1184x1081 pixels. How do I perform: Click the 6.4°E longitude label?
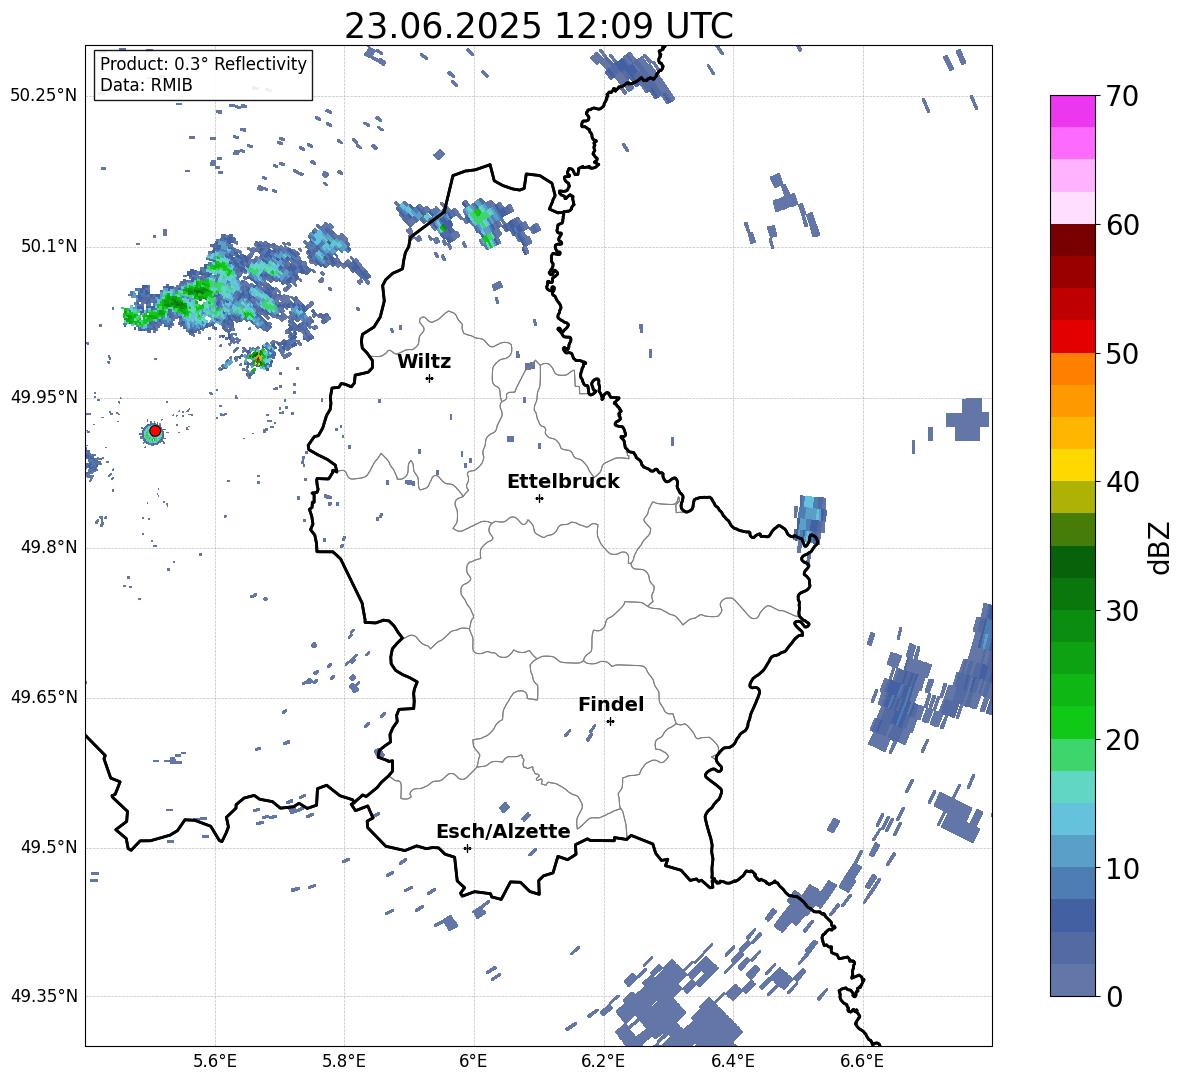pos(732,1061)
